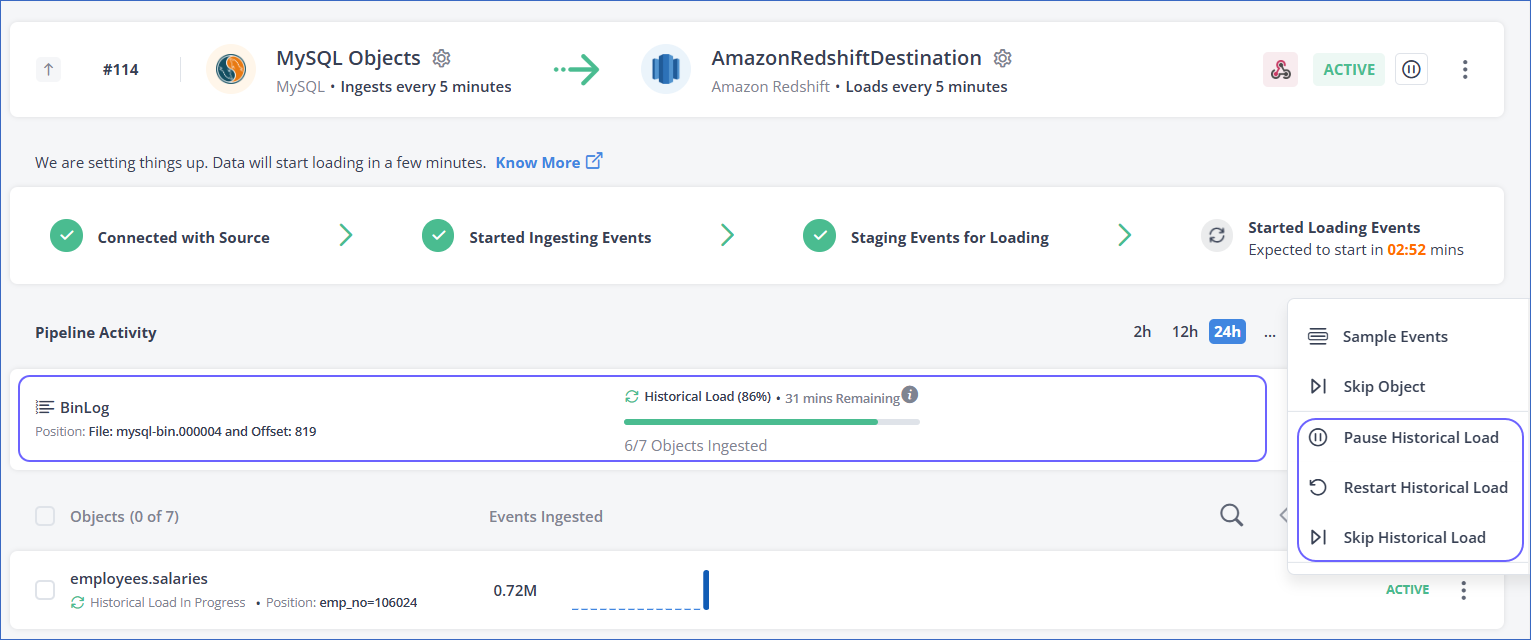
Task: Click the 0.72M events ingested value
Action: 515,590
